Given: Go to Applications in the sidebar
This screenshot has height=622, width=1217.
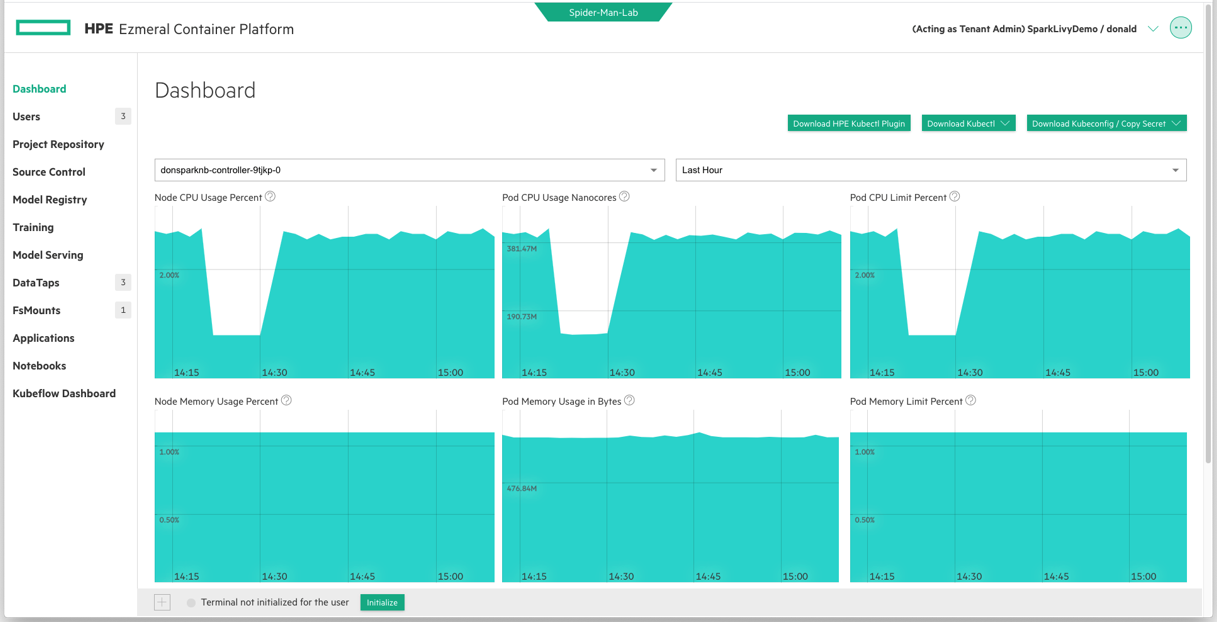Looking at the screenshot, I should coord(43,338).
